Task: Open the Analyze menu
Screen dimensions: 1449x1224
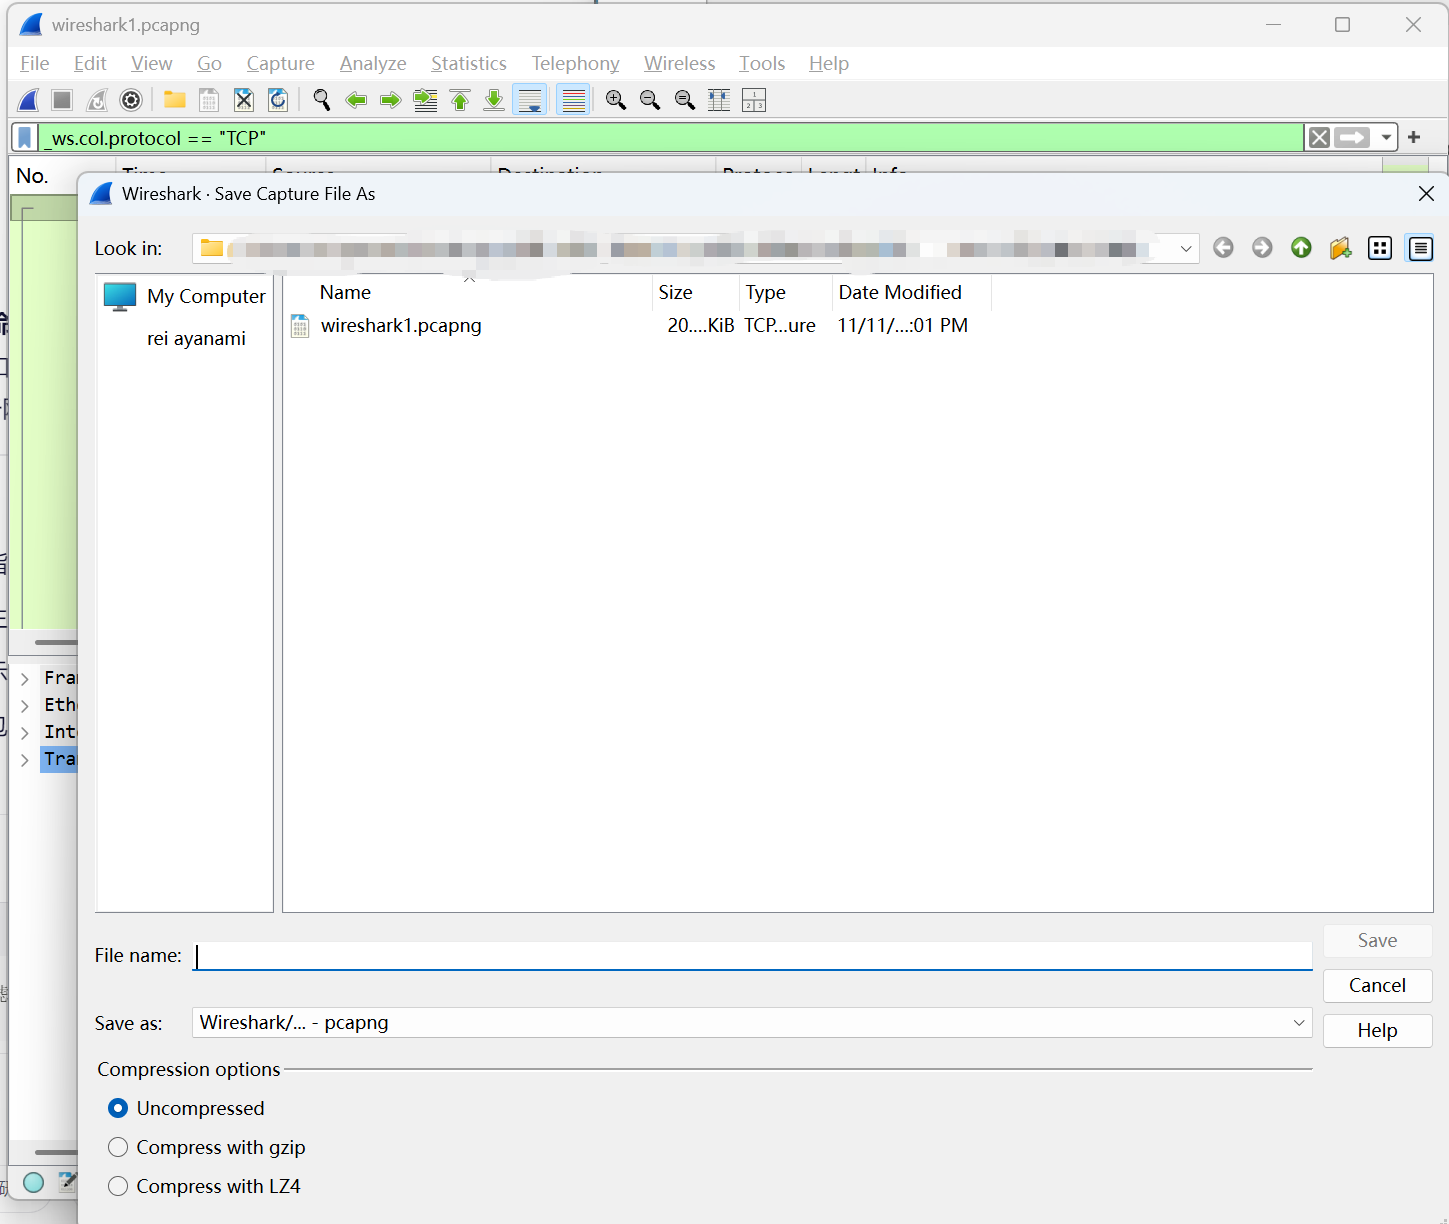Action: click(x=372, y=63)
